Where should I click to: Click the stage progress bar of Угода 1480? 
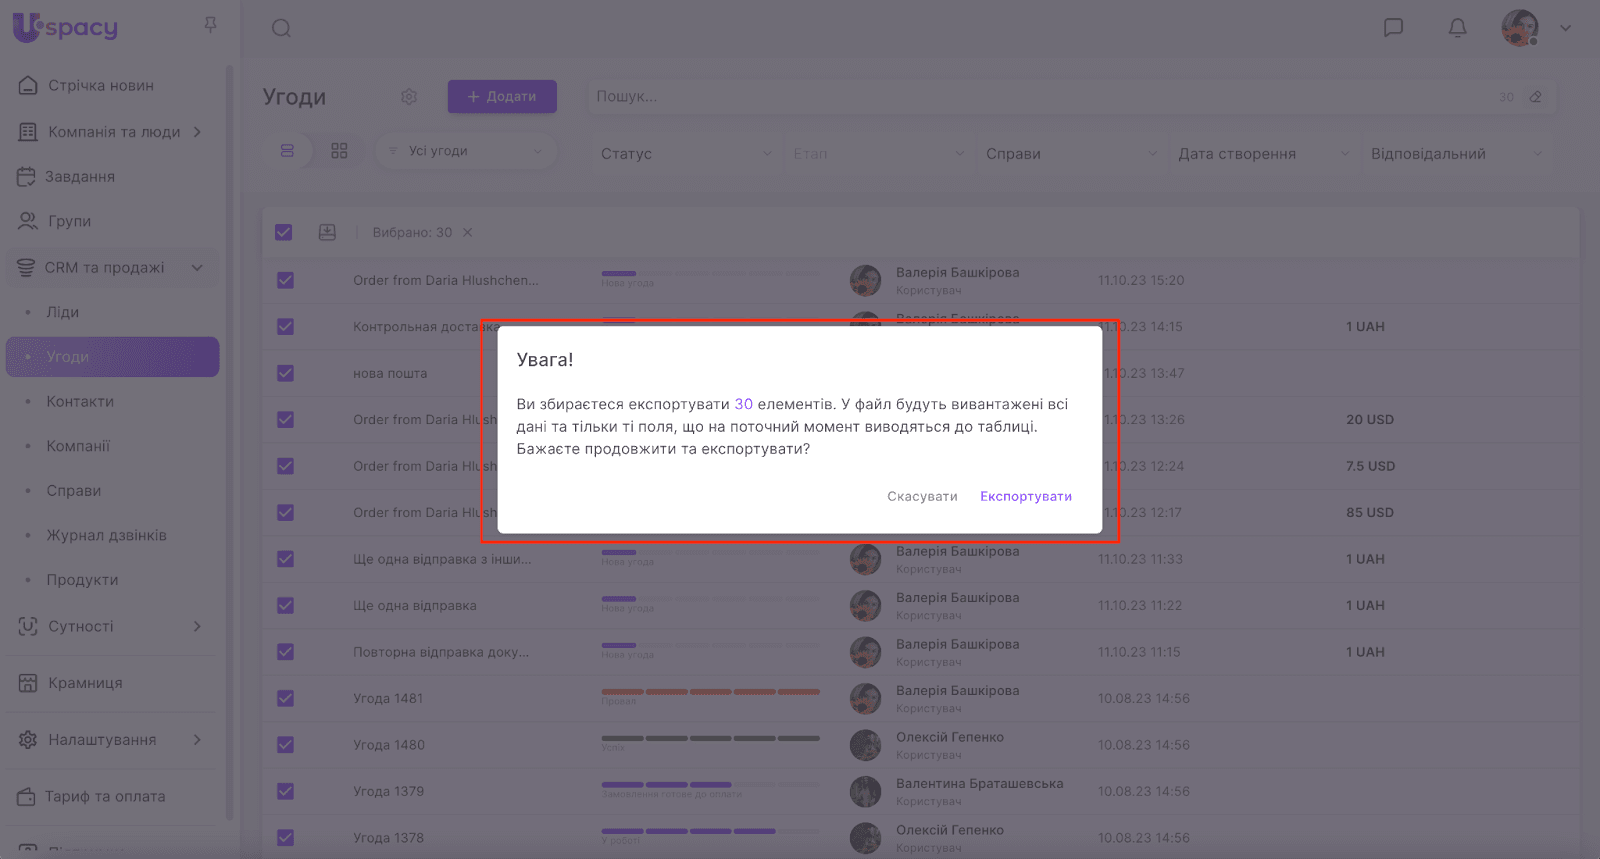coord(710,739)
